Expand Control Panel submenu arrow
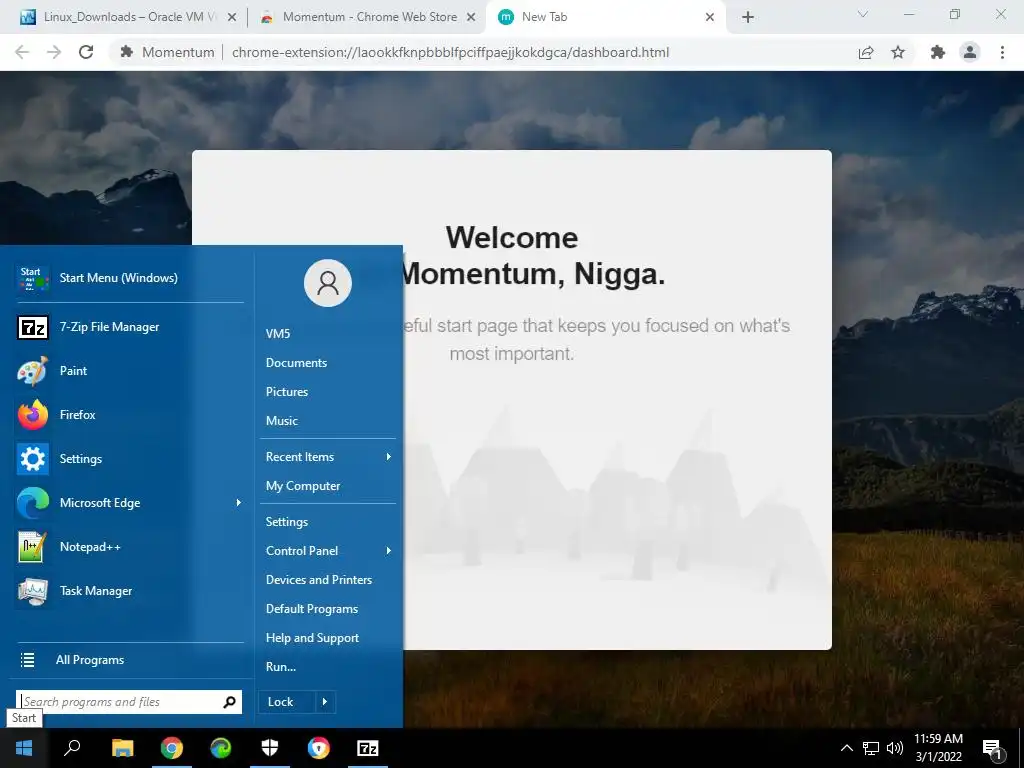The height and width of the screenshot is (768, 1024). [389, 551]
